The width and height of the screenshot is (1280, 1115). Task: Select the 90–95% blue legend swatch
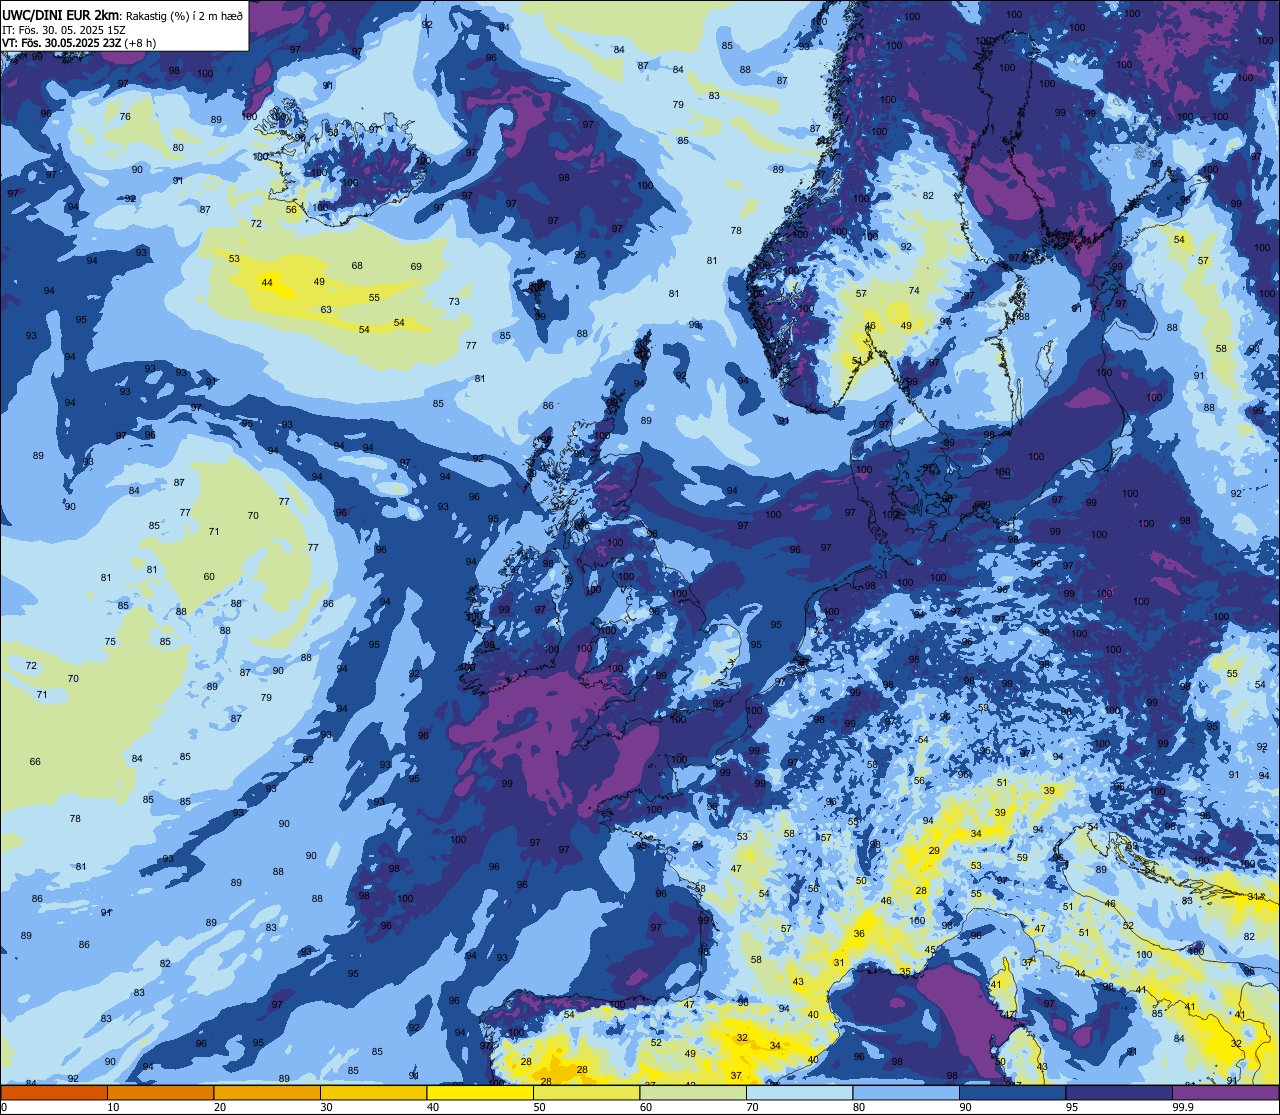1012,1092
